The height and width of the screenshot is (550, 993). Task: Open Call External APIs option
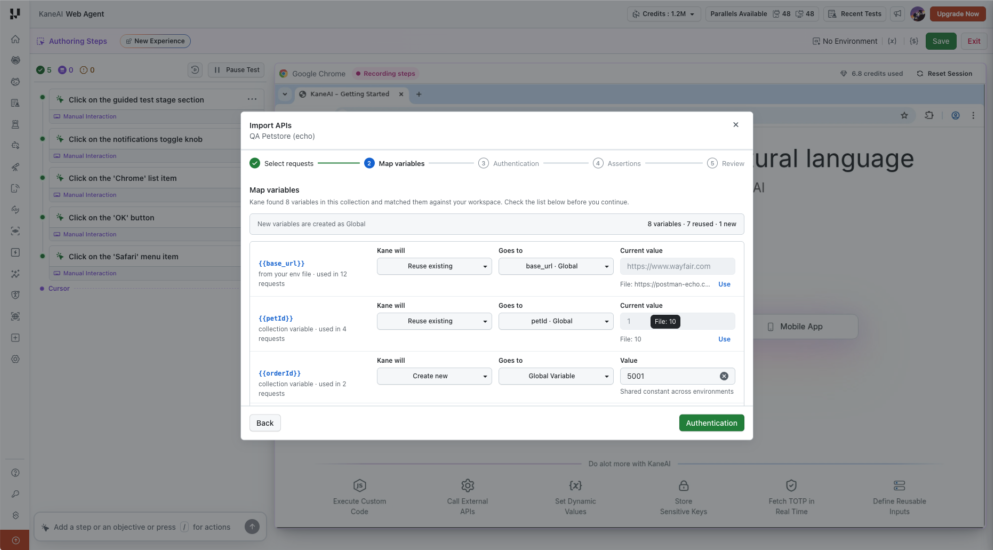(x=467, y=497)
